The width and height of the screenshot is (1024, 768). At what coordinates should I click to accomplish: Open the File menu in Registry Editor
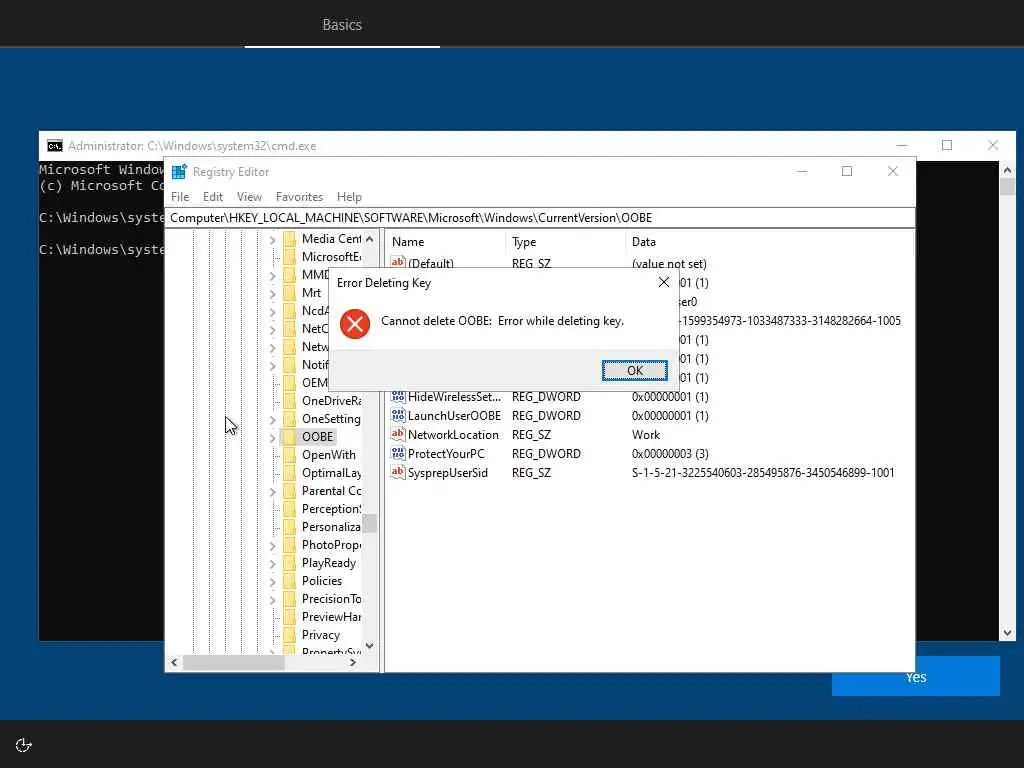pyautogui.click(x=180, y=197)
